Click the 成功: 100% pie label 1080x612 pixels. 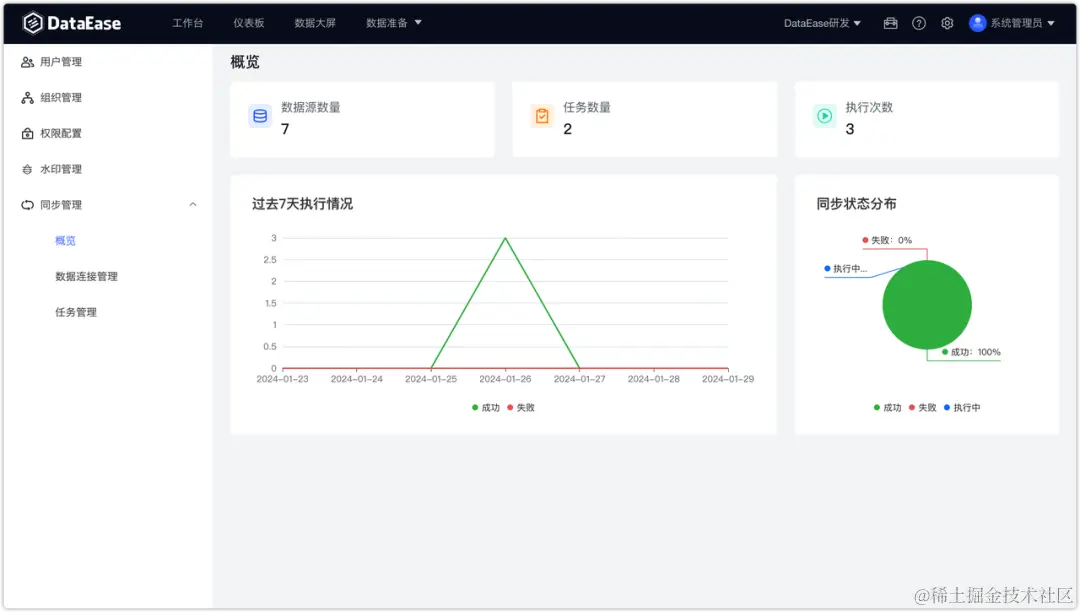971,352
